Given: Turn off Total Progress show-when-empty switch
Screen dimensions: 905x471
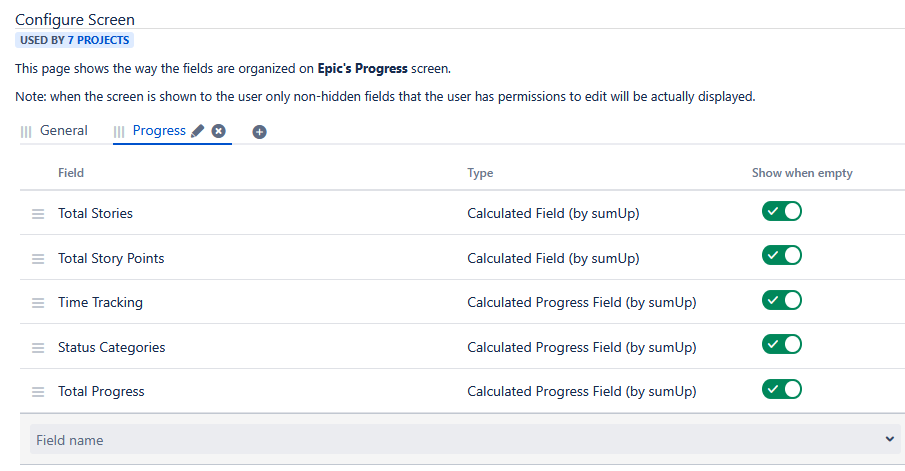Looking at the screenshot, I should point(781,389).
